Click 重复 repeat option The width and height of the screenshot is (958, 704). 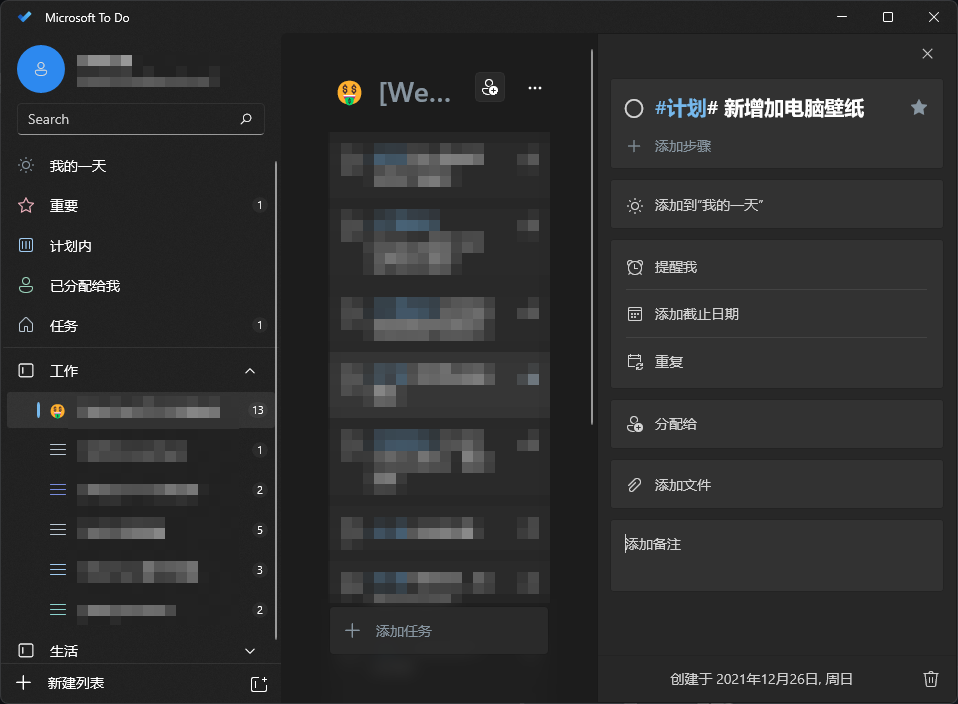[x=777, y=362]
